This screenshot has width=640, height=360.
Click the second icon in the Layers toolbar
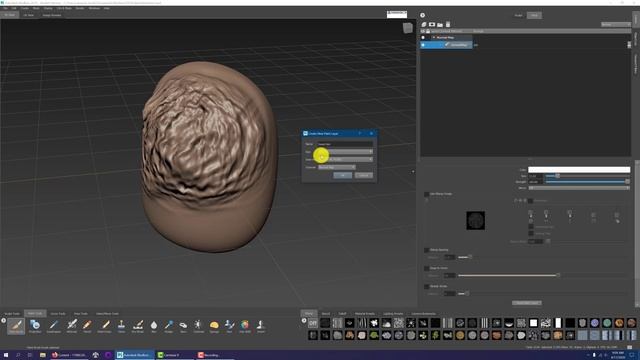[x=432, y=24]
